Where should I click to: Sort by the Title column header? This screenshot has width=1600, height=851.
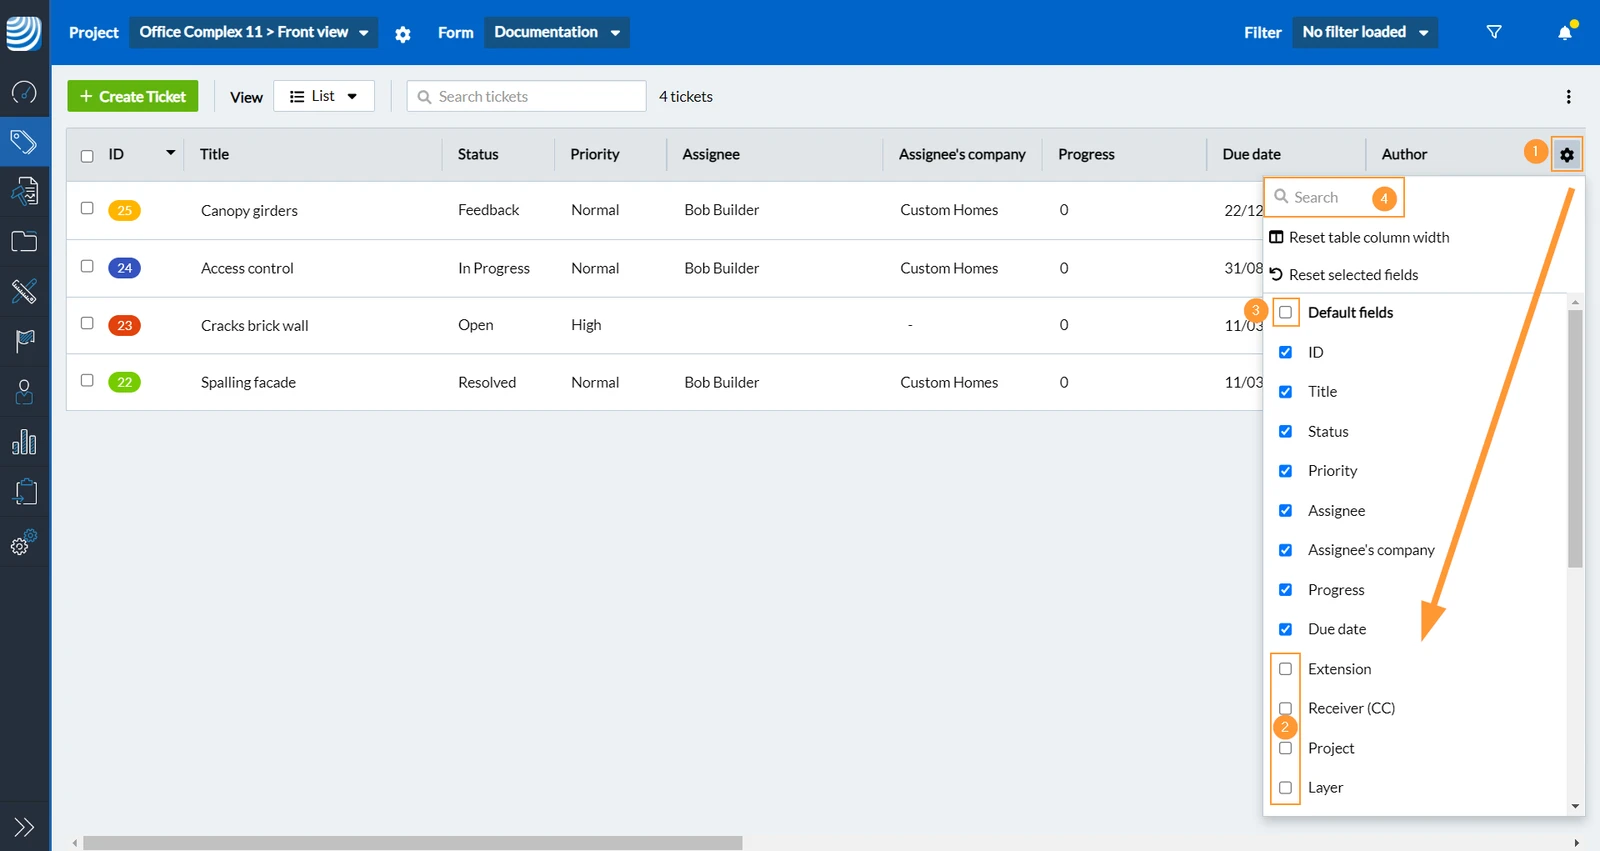pyautogui.click(x=214, y=154)
